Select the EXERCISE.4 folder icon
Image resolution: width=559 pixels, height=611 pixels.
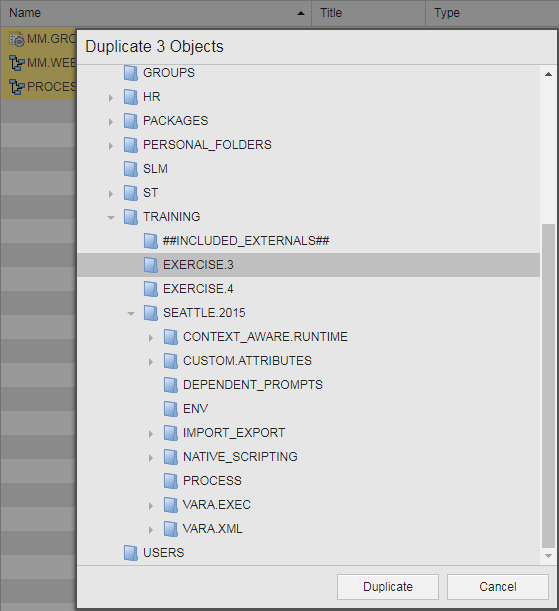pyautogui.click(x=150, y=289)
